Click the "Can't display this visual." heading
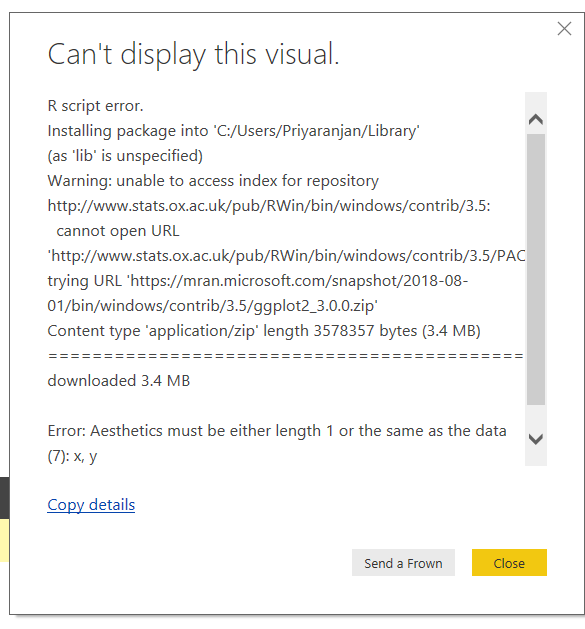 click(x=193, y=54)
